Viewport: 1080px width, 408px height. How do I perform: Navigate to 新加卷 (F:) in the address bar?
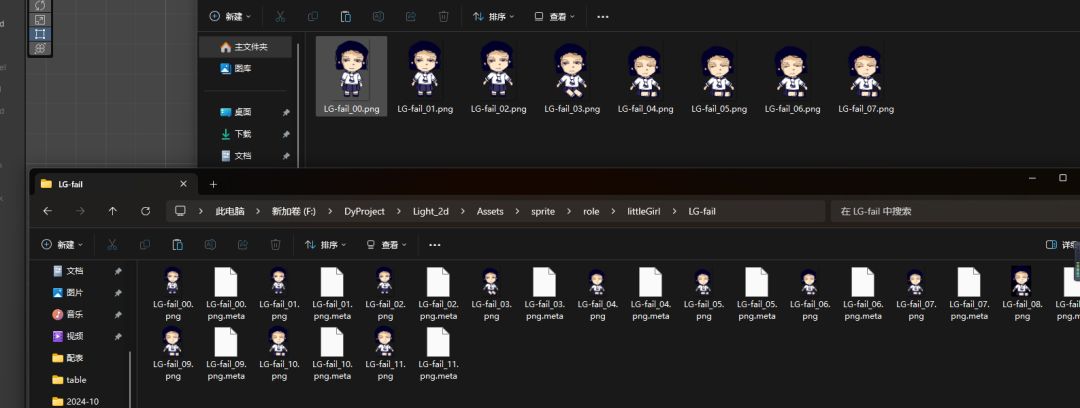(293, 212)
